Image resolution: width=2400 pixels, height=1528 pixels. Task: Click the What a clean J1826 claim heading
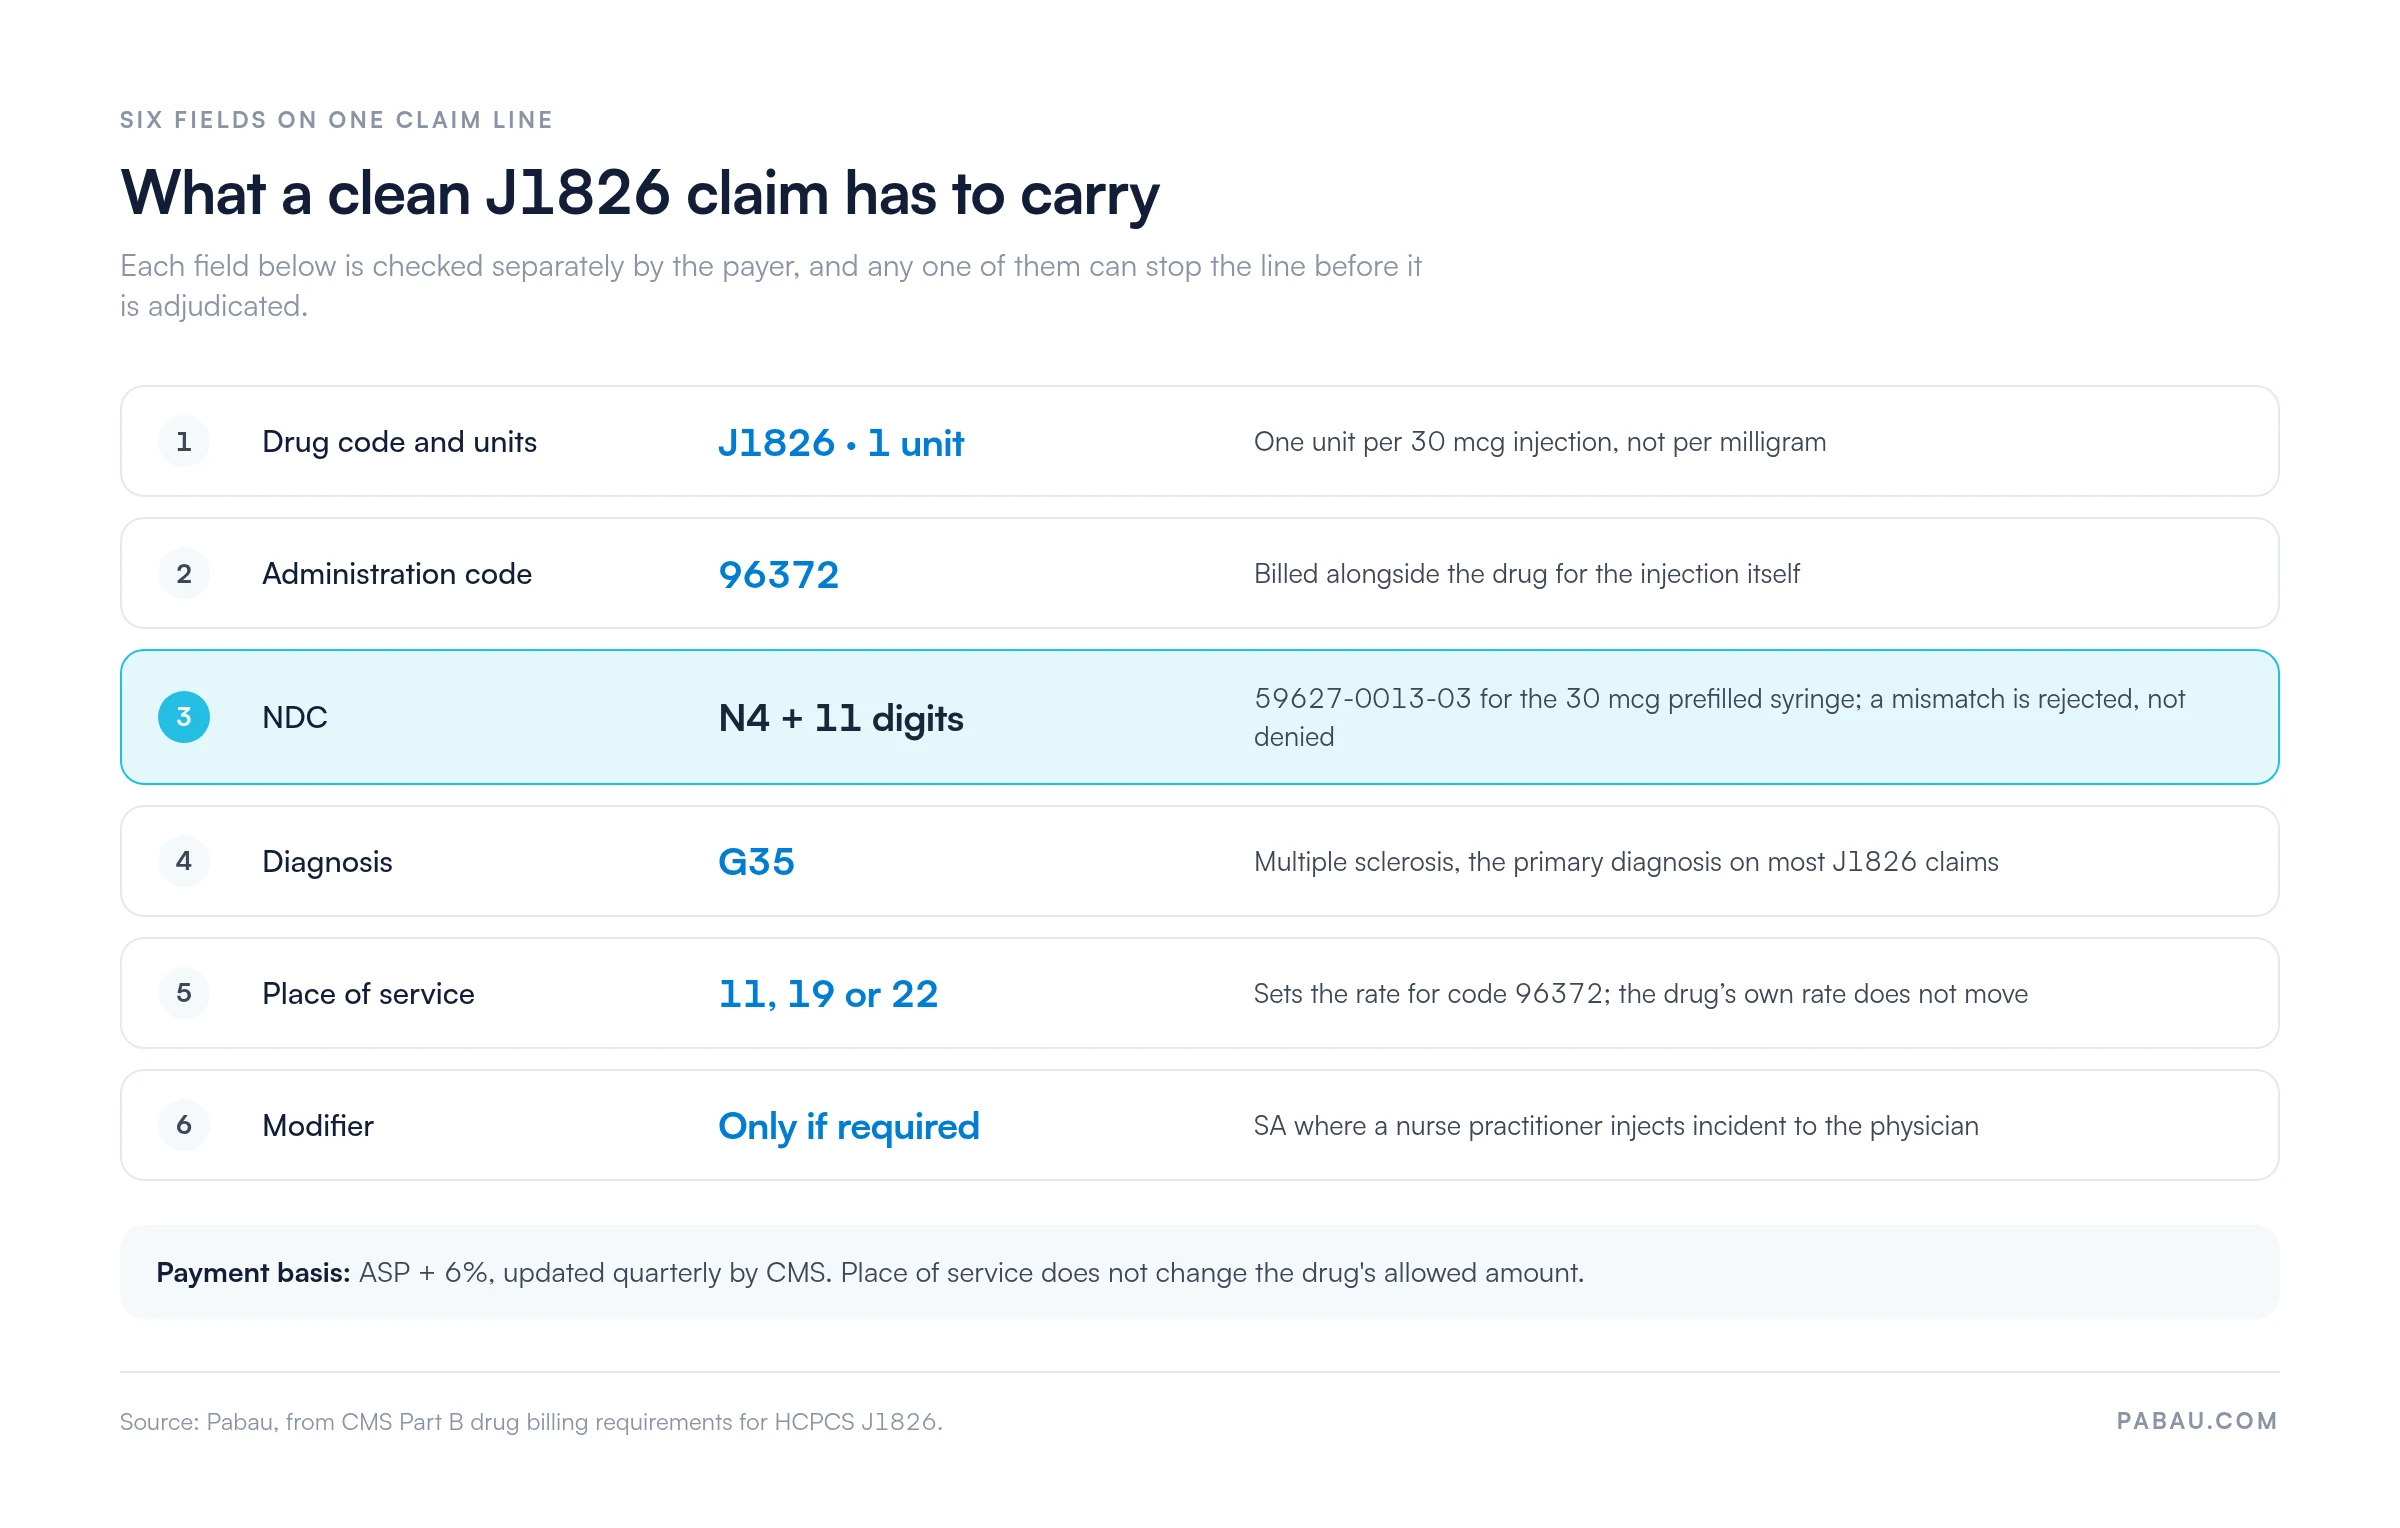tap(640, 193)
